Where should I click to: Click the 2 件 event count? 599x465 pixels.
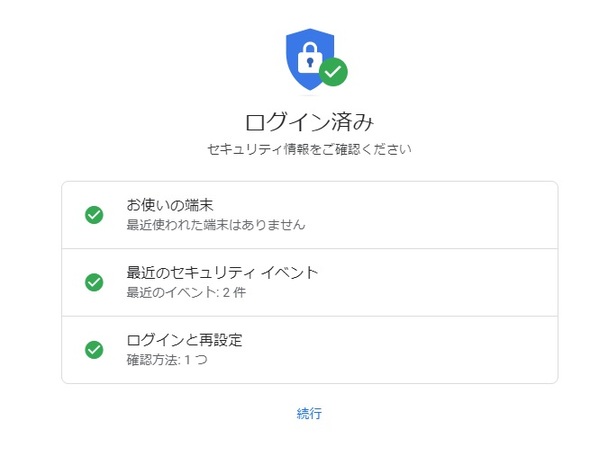(x=234, y=292)
